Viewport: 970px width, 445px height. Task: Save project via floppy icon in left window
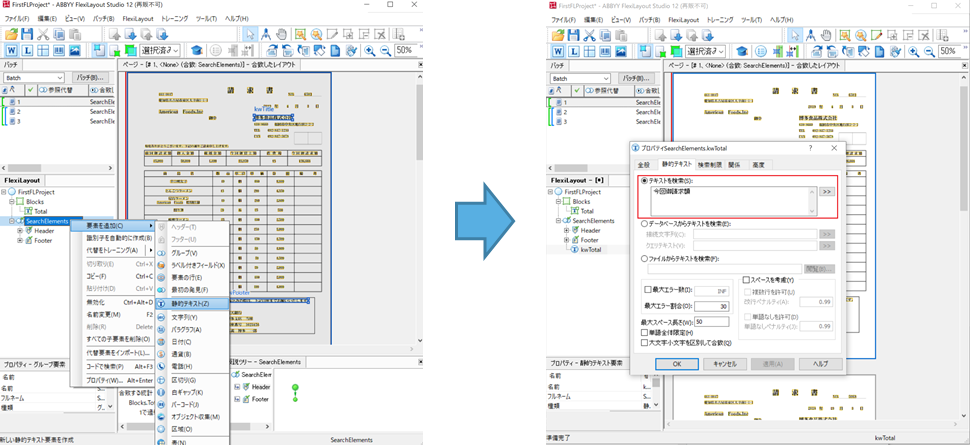[27, 35]
